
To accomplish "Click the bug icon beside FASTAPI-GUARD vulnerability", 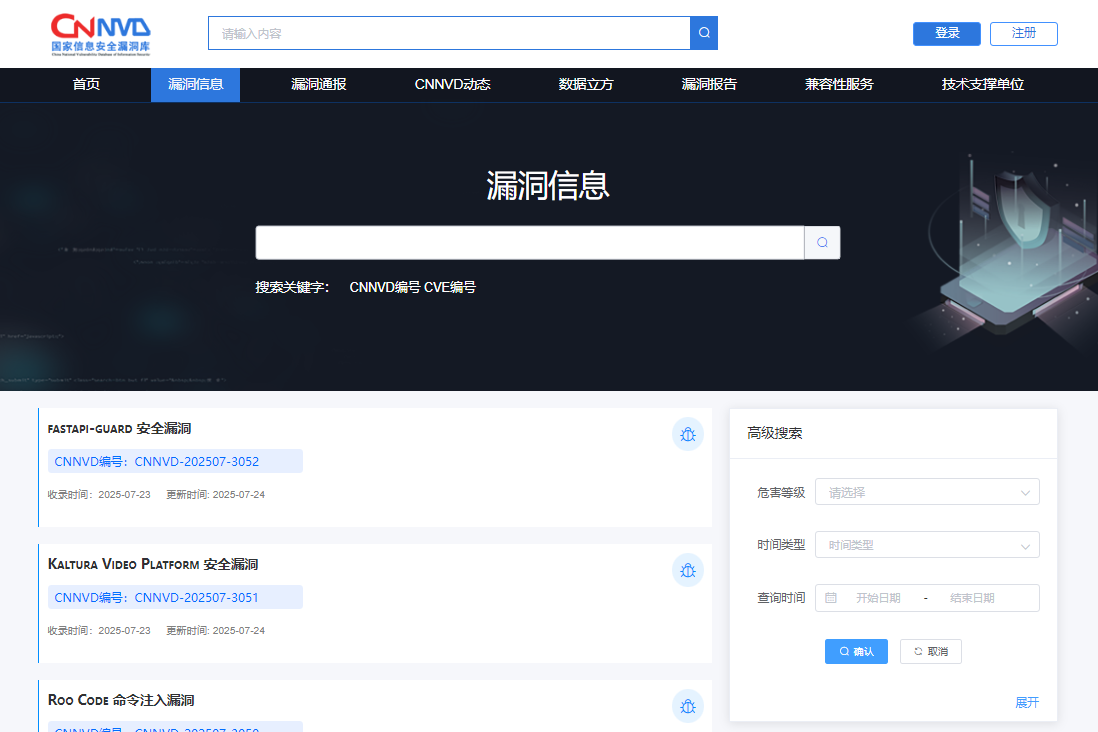I will pyautogui.click(x=687, y=434).
